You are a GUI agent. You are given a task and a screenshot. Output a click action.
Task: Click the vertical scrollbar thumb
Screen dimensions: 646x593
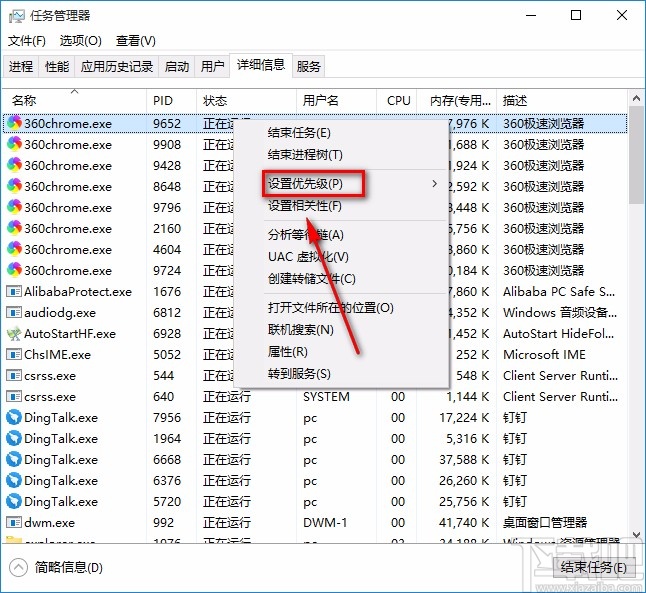[636, 155]
